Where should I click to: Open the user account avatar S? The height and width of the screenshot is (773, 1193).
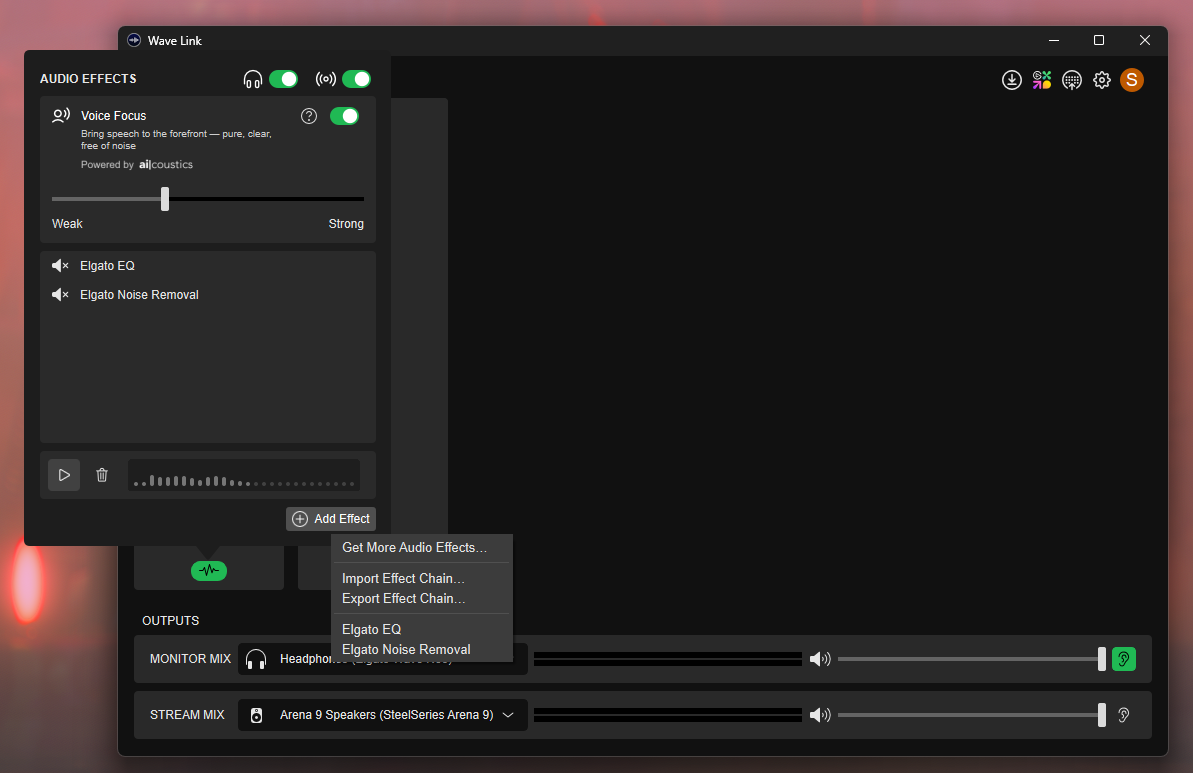(x=1132, y=80)
